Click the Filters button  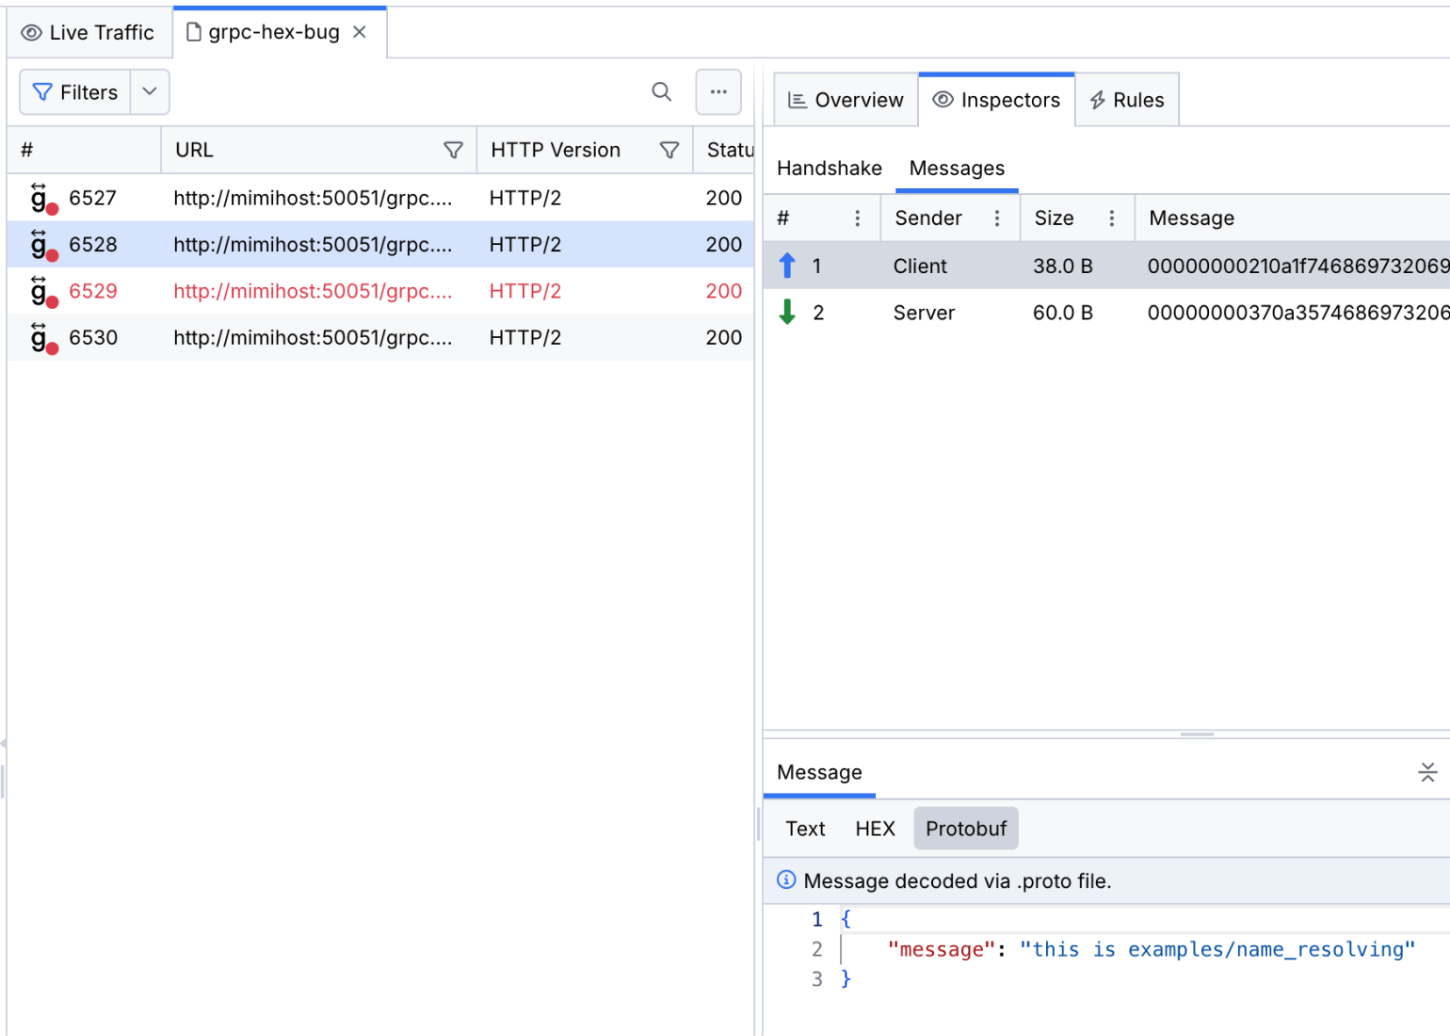click(76, 92)
